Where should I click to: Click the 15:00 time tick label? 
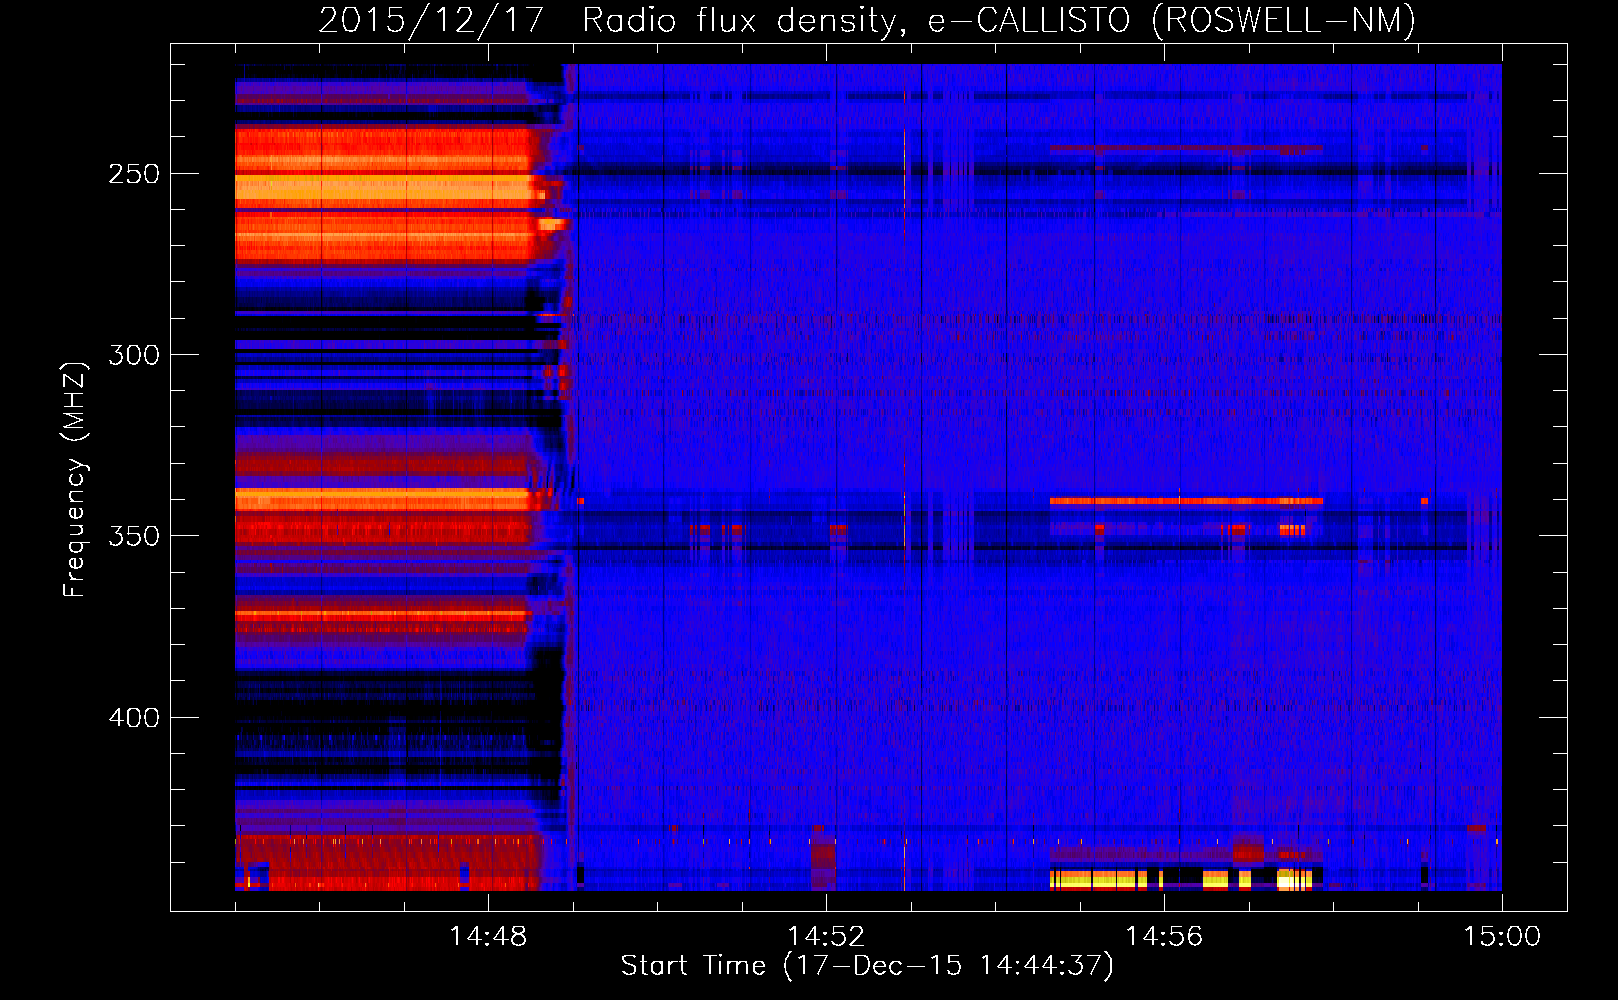tap(1502, 937)
